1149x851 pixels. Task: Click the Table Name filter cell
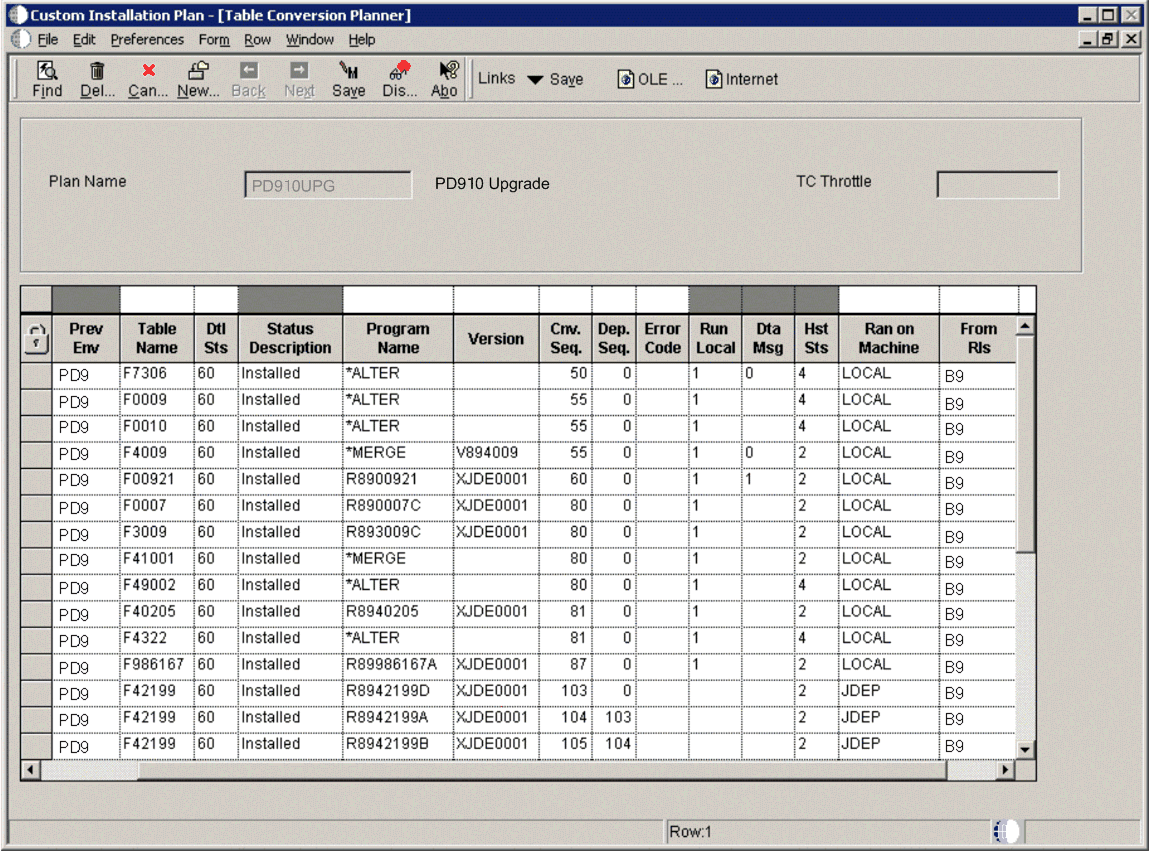tap(157, 299)
